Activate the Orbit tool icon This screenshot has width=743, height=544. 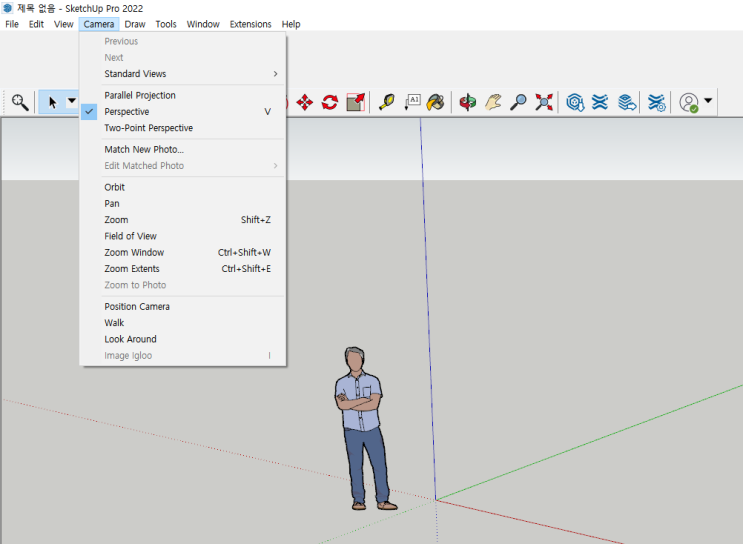click(468, 102)
